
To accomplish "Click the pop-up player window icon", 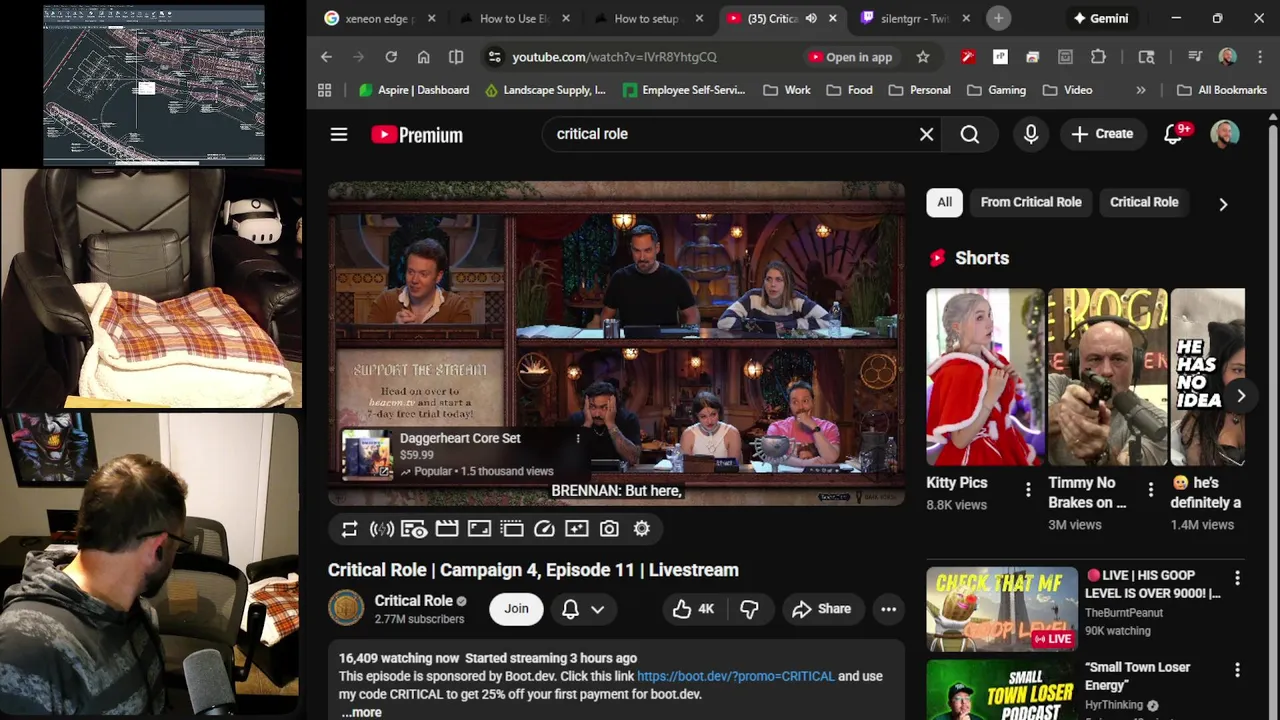I will tap(512, 529).
